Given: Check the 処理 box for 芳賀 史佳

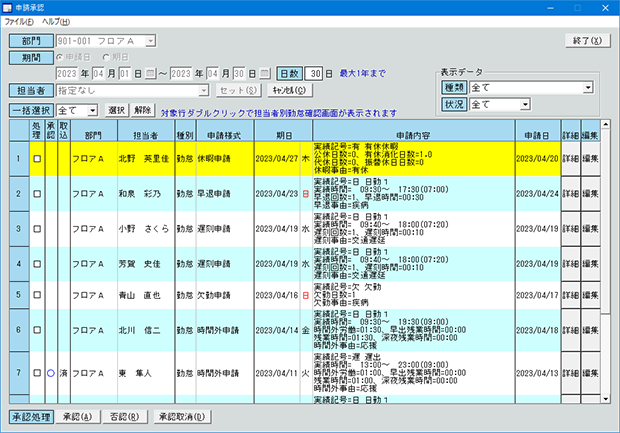Looking at the screenshot, I should [37, 264].
